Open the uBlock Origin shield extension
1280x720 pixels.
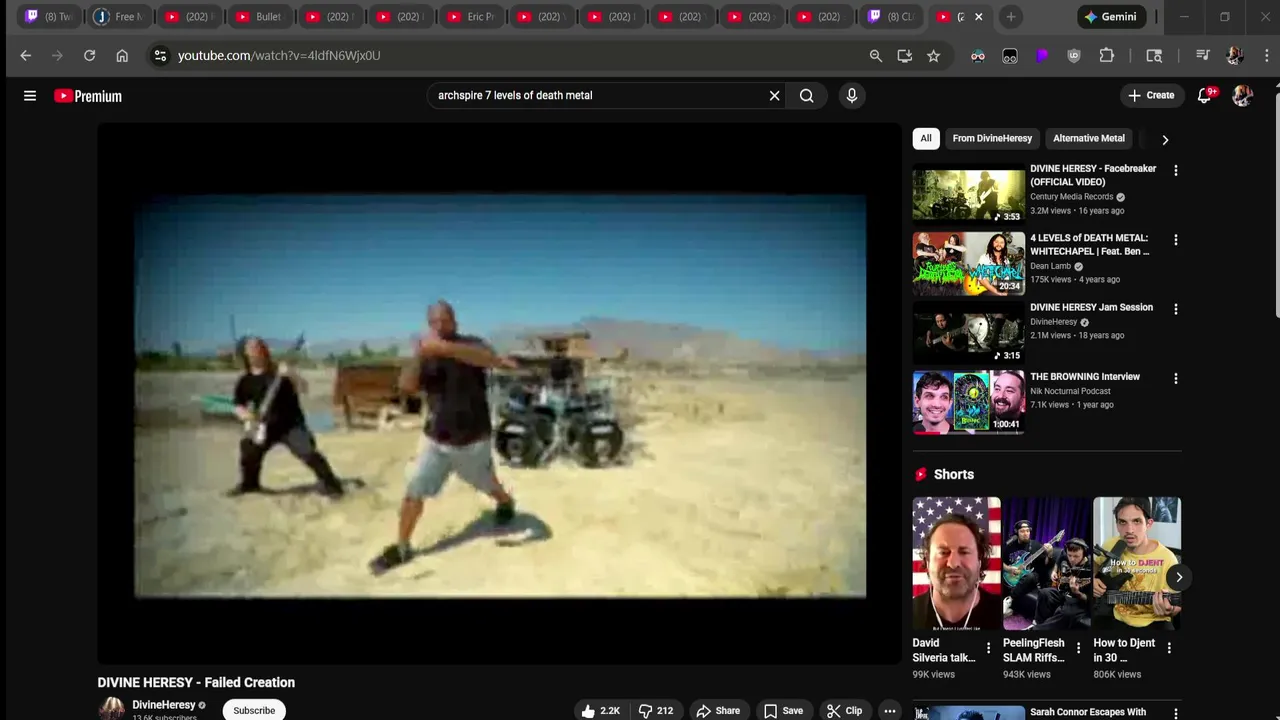tap(1074, 56)
